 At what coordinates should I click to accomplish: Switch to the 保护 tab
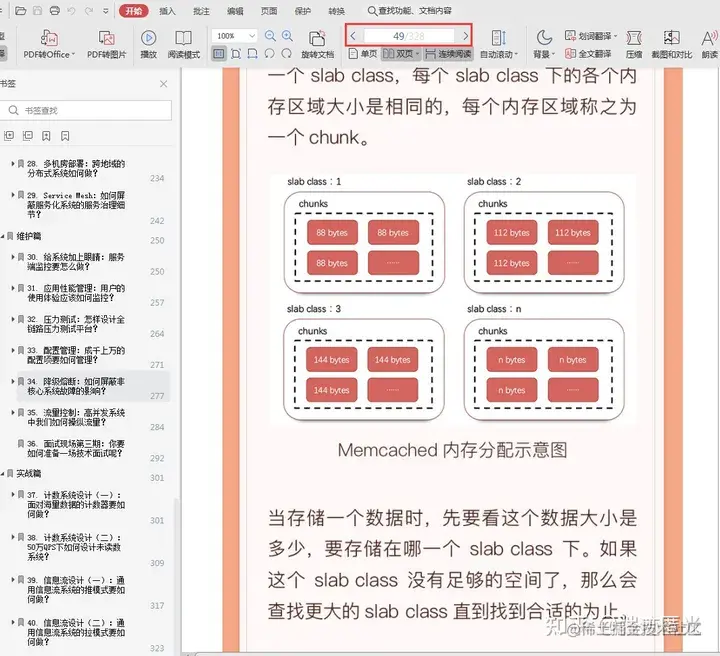click(303, 11)
